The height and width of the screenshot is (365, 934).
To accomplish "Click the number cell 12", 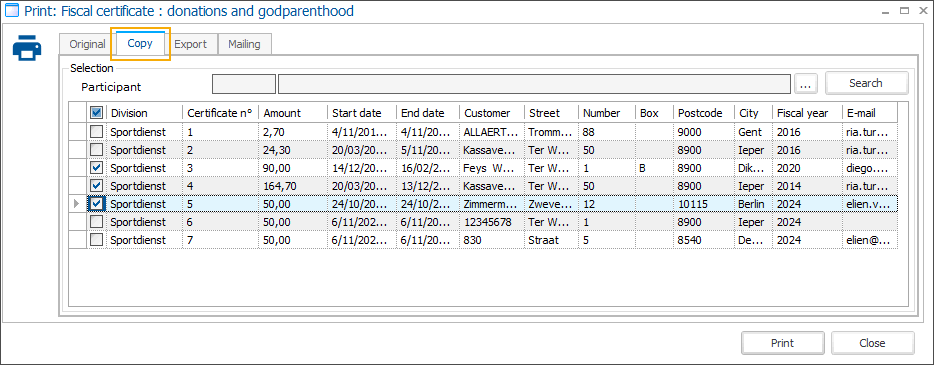I will [606, 204].
